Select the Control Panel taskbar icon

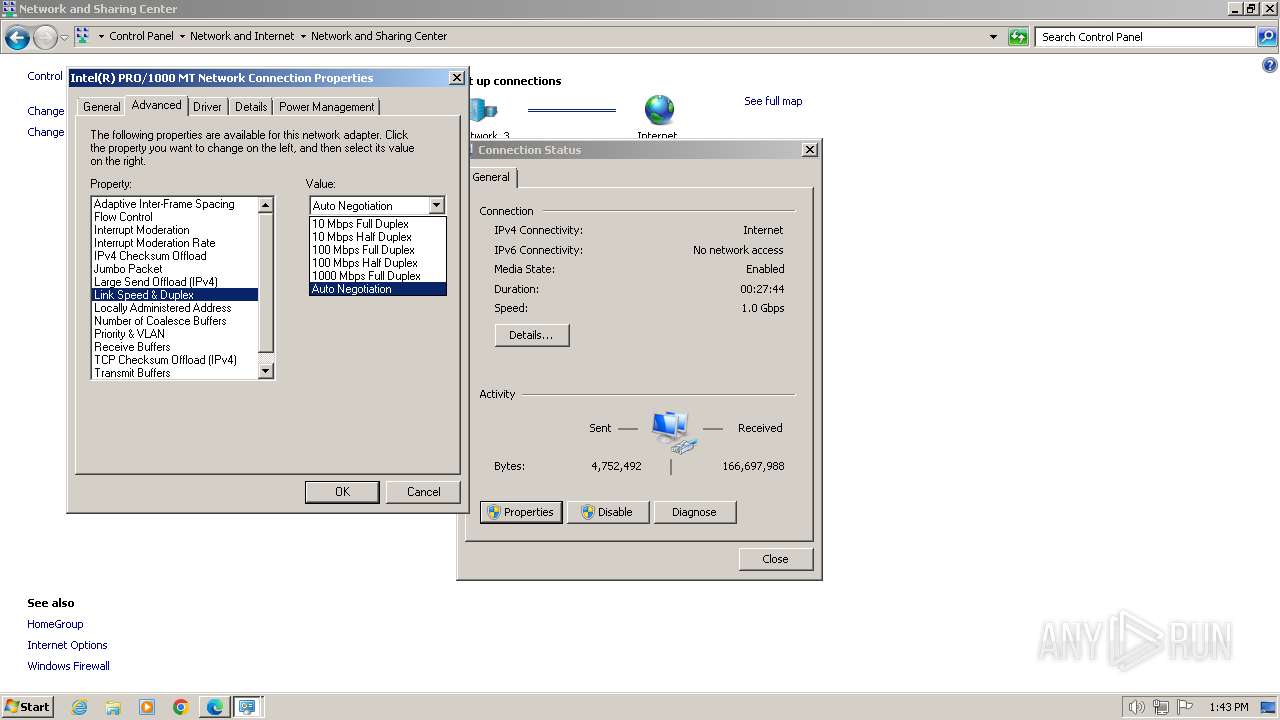tap(247, 707)
